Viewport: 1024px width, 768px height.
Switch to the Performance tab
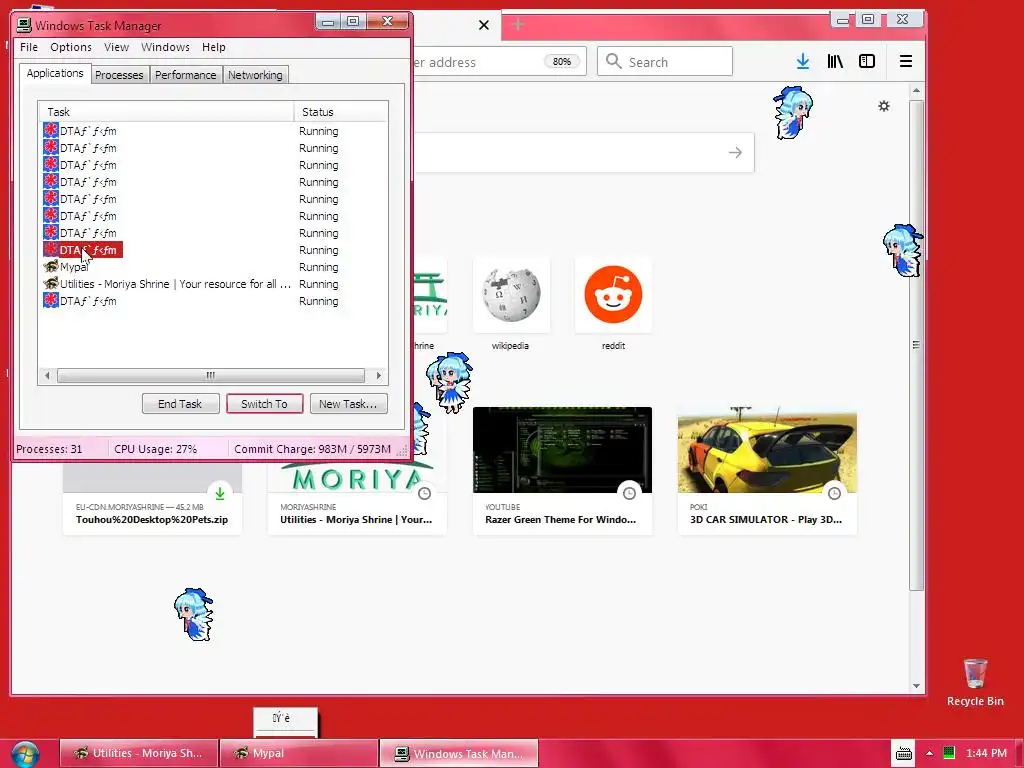185,75
